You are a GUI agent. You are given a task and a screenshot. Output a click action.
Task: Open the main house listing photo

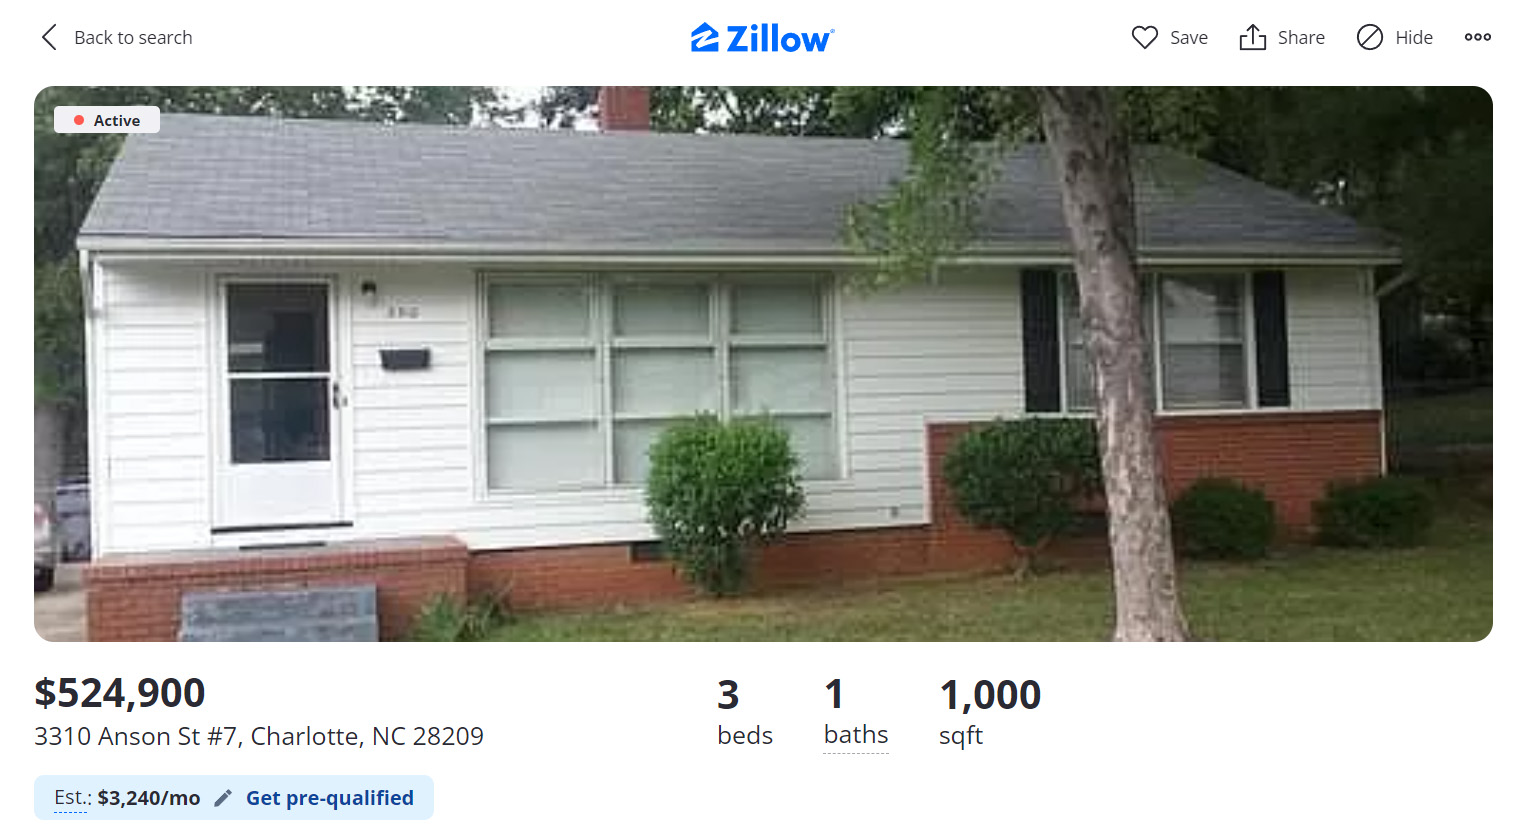click(763, 364)
